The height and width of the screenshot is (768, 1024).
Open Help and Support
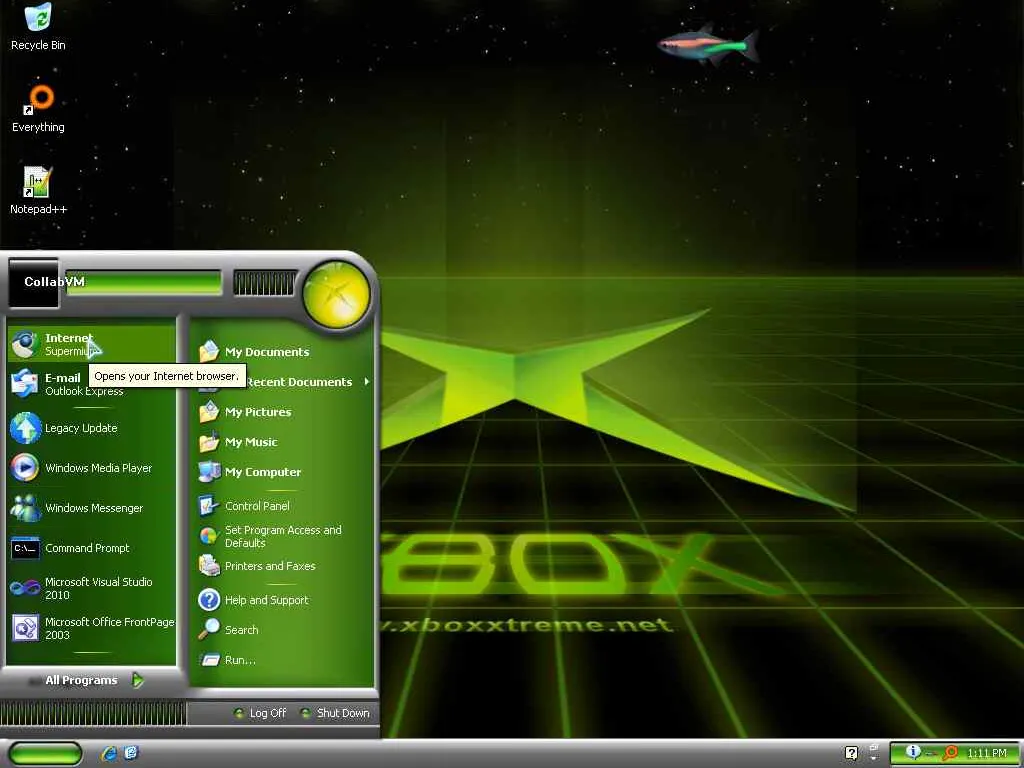coord(283,600)
